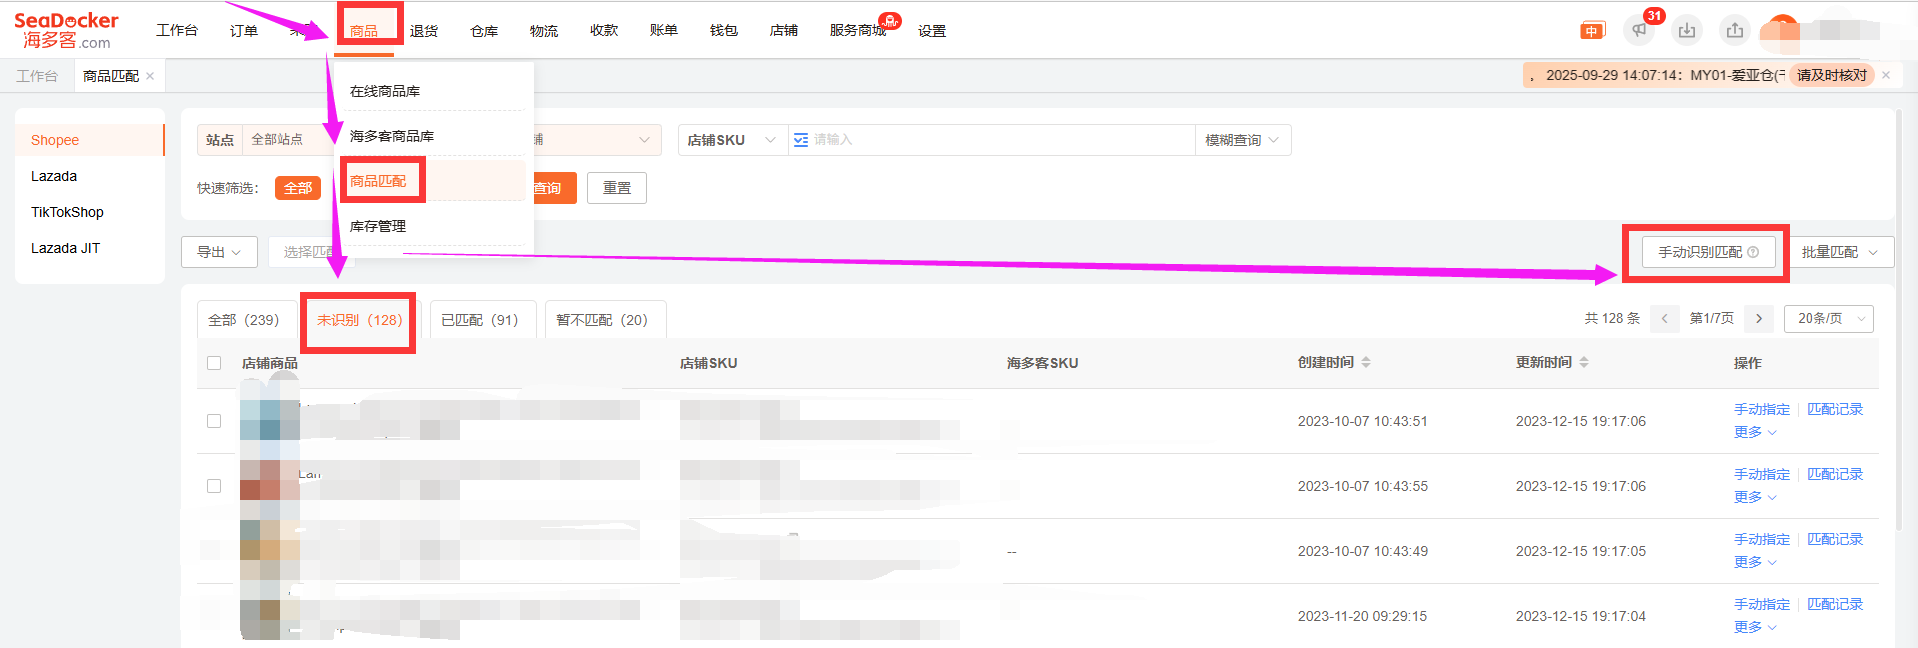Screen dimensions: 1918x648
Task: Click 手动指定 link in the first row
Action: pyautogui.click(x=1762, y=409)
